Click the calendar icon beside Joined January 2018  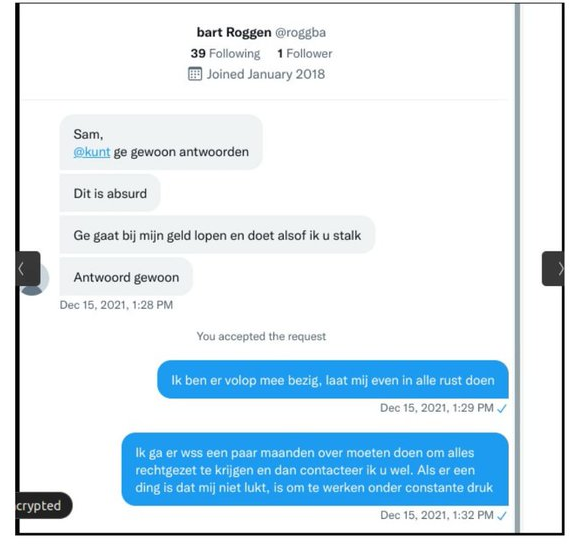pos(195,74)
